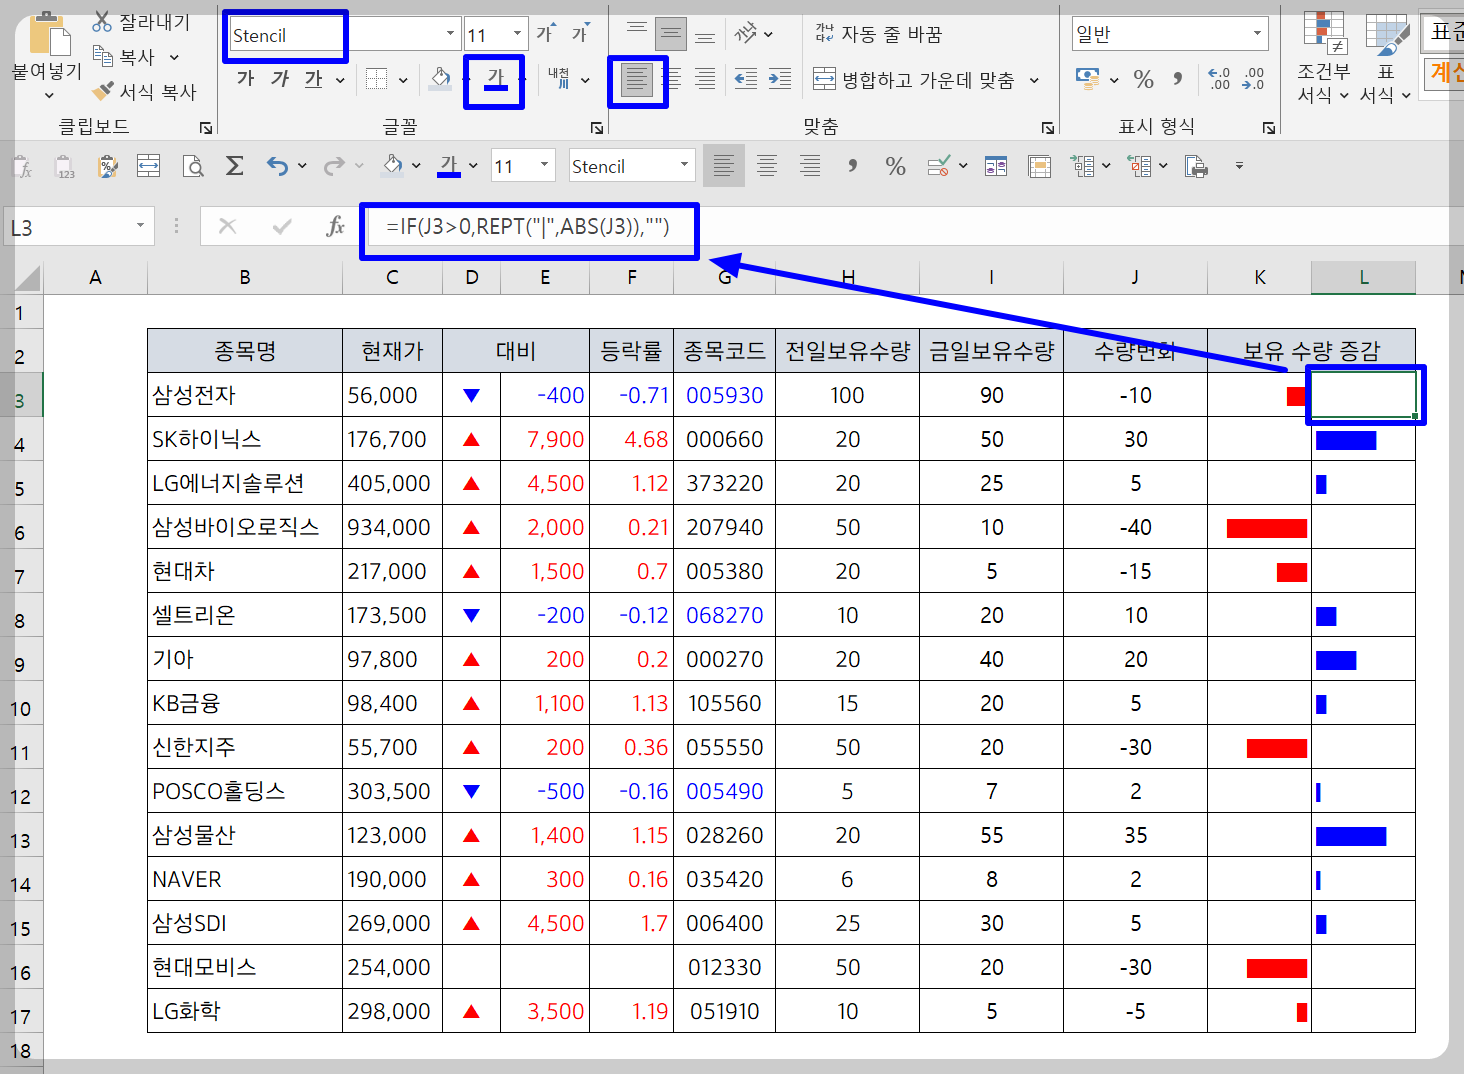Apply the blue font color in ribbon
The image size is (1464, 1074).
496,79
